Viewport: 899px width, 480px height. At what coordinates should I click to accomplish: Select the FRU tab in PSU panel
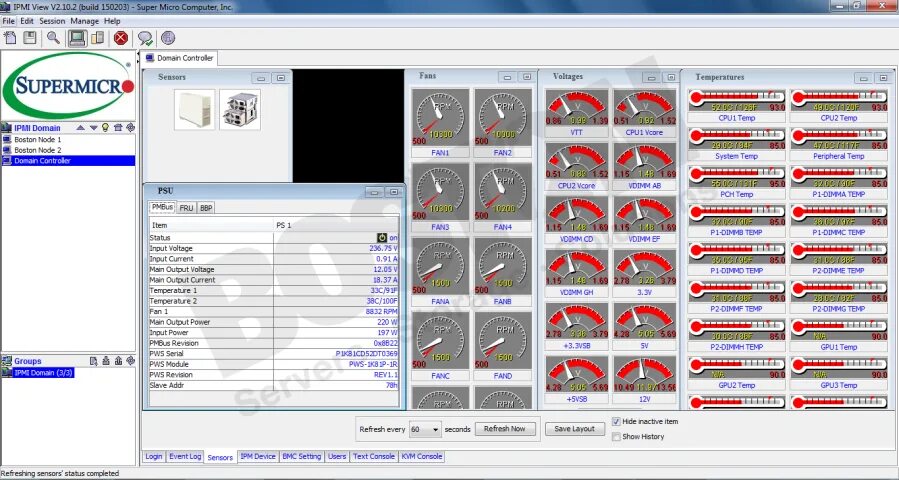point(186,208)
